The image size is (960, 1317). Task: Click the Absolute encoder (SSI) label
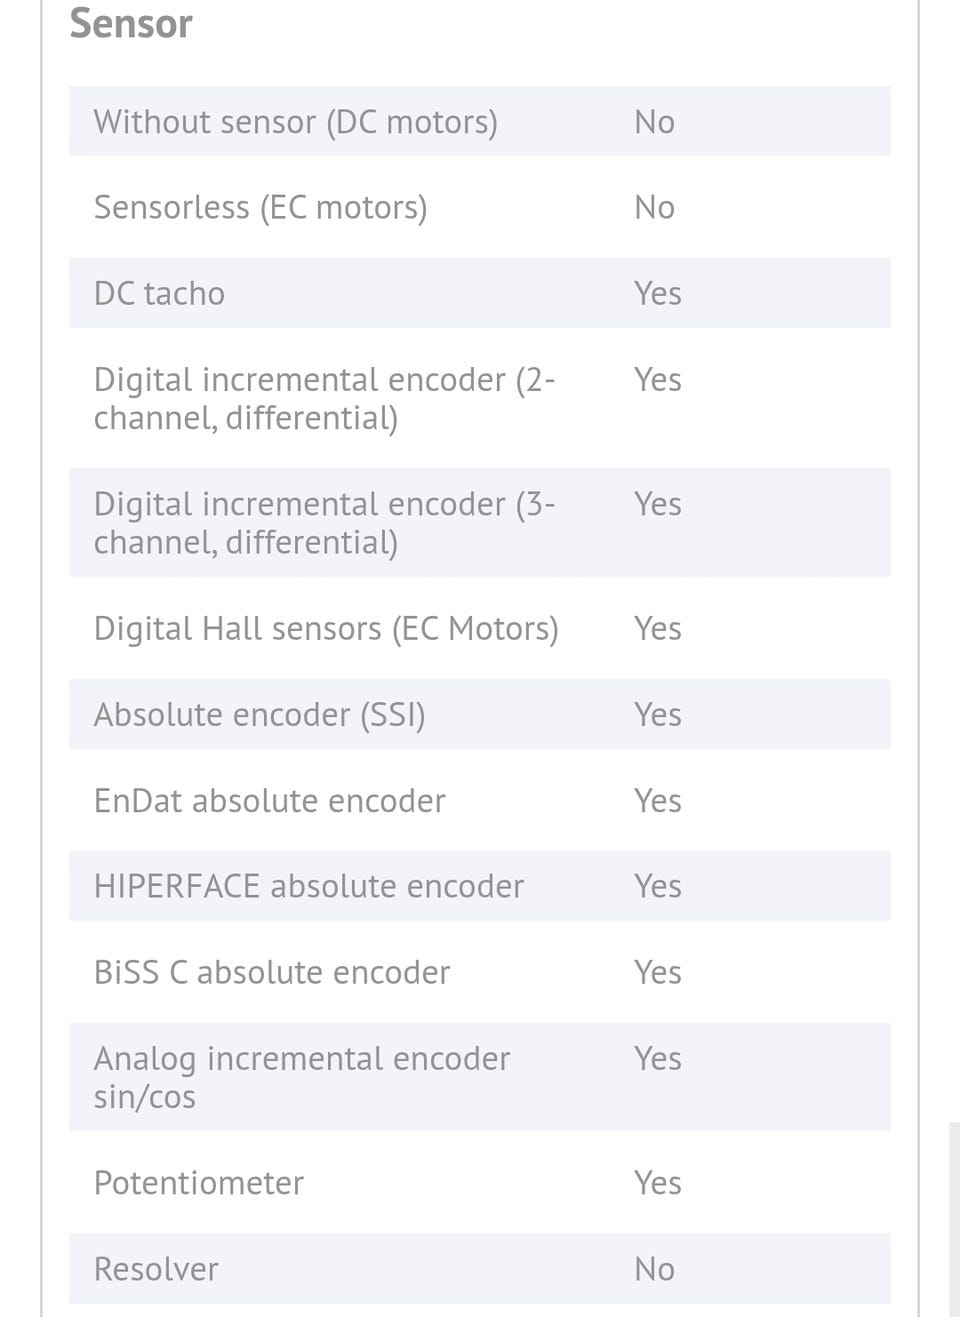point(259,714)
